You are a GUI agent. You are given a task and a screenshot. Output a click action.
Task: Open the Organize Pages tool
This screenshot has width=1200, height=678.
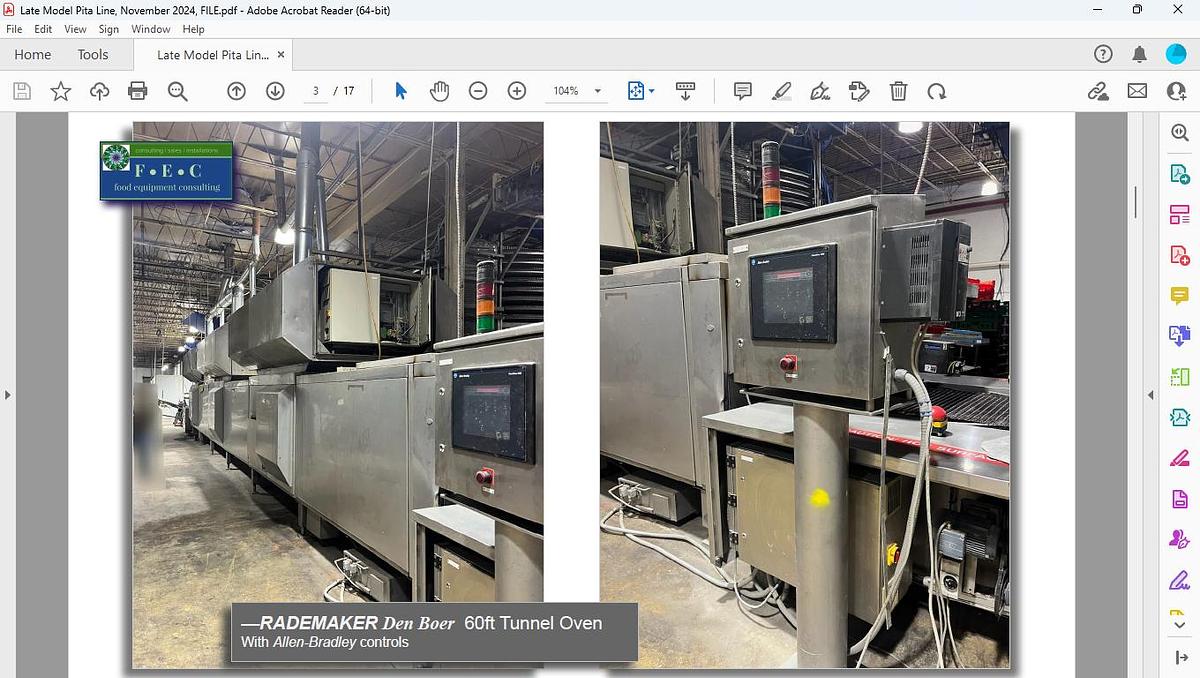pos(1180,213)
